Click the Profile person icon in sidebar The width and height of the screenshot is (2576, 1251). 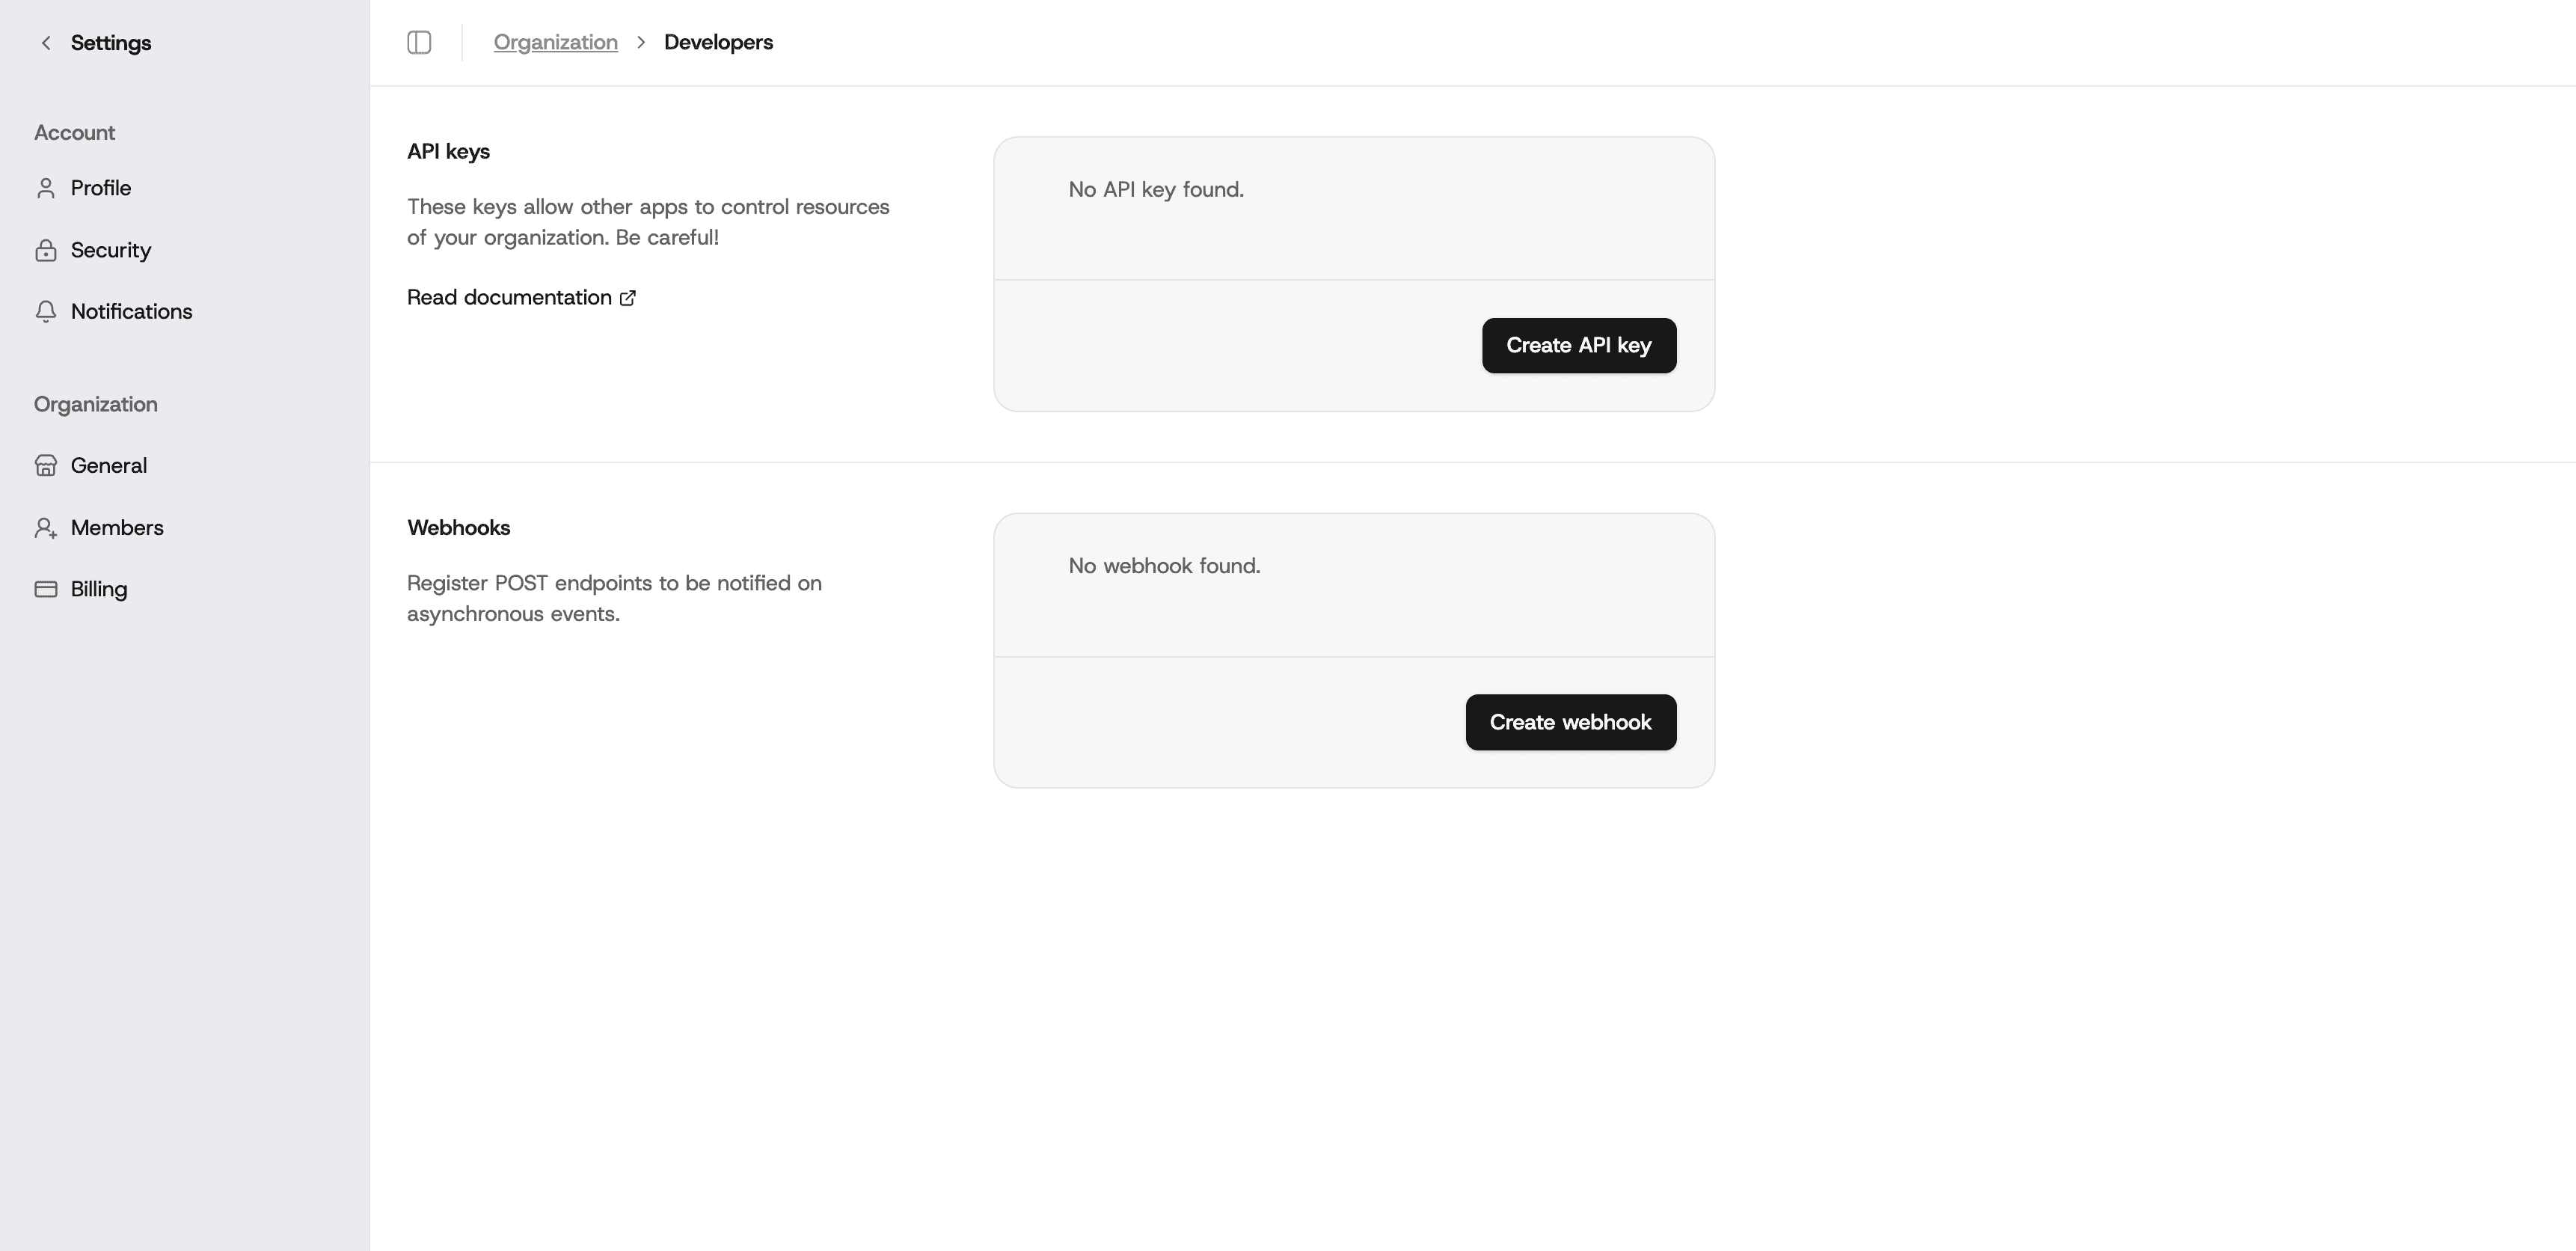tap(46, 188)
